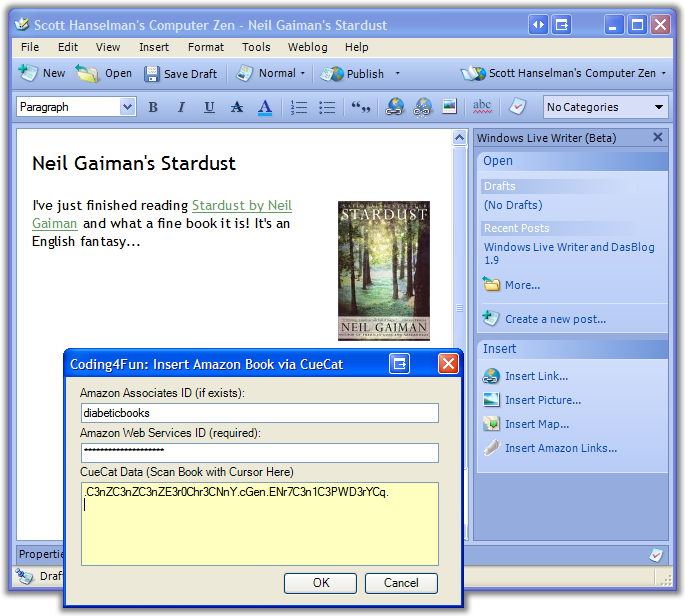Click Insert Link in sidebar
Viewport: 685px width, 616px height.
coord(536,376)
